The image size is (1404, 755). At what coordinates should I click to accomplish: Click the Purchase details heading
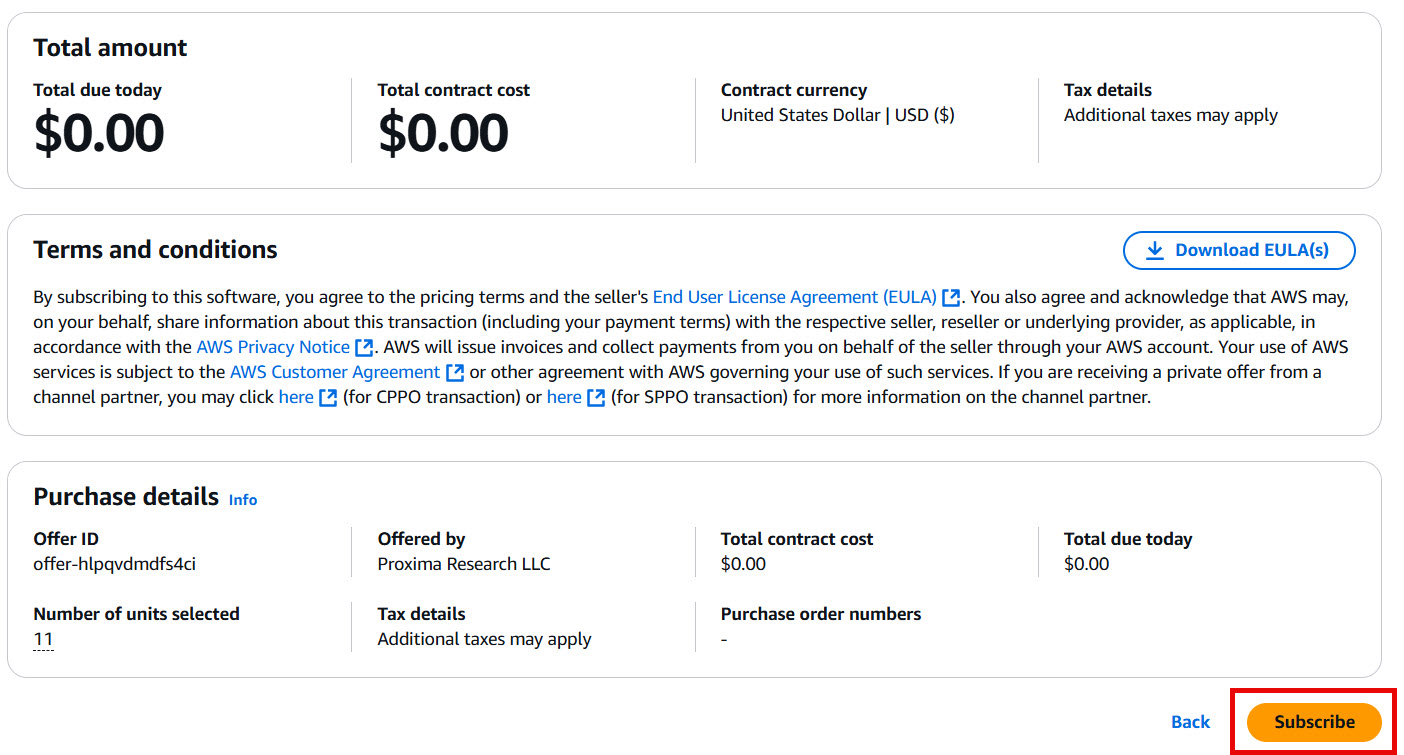tap(126, 497)
